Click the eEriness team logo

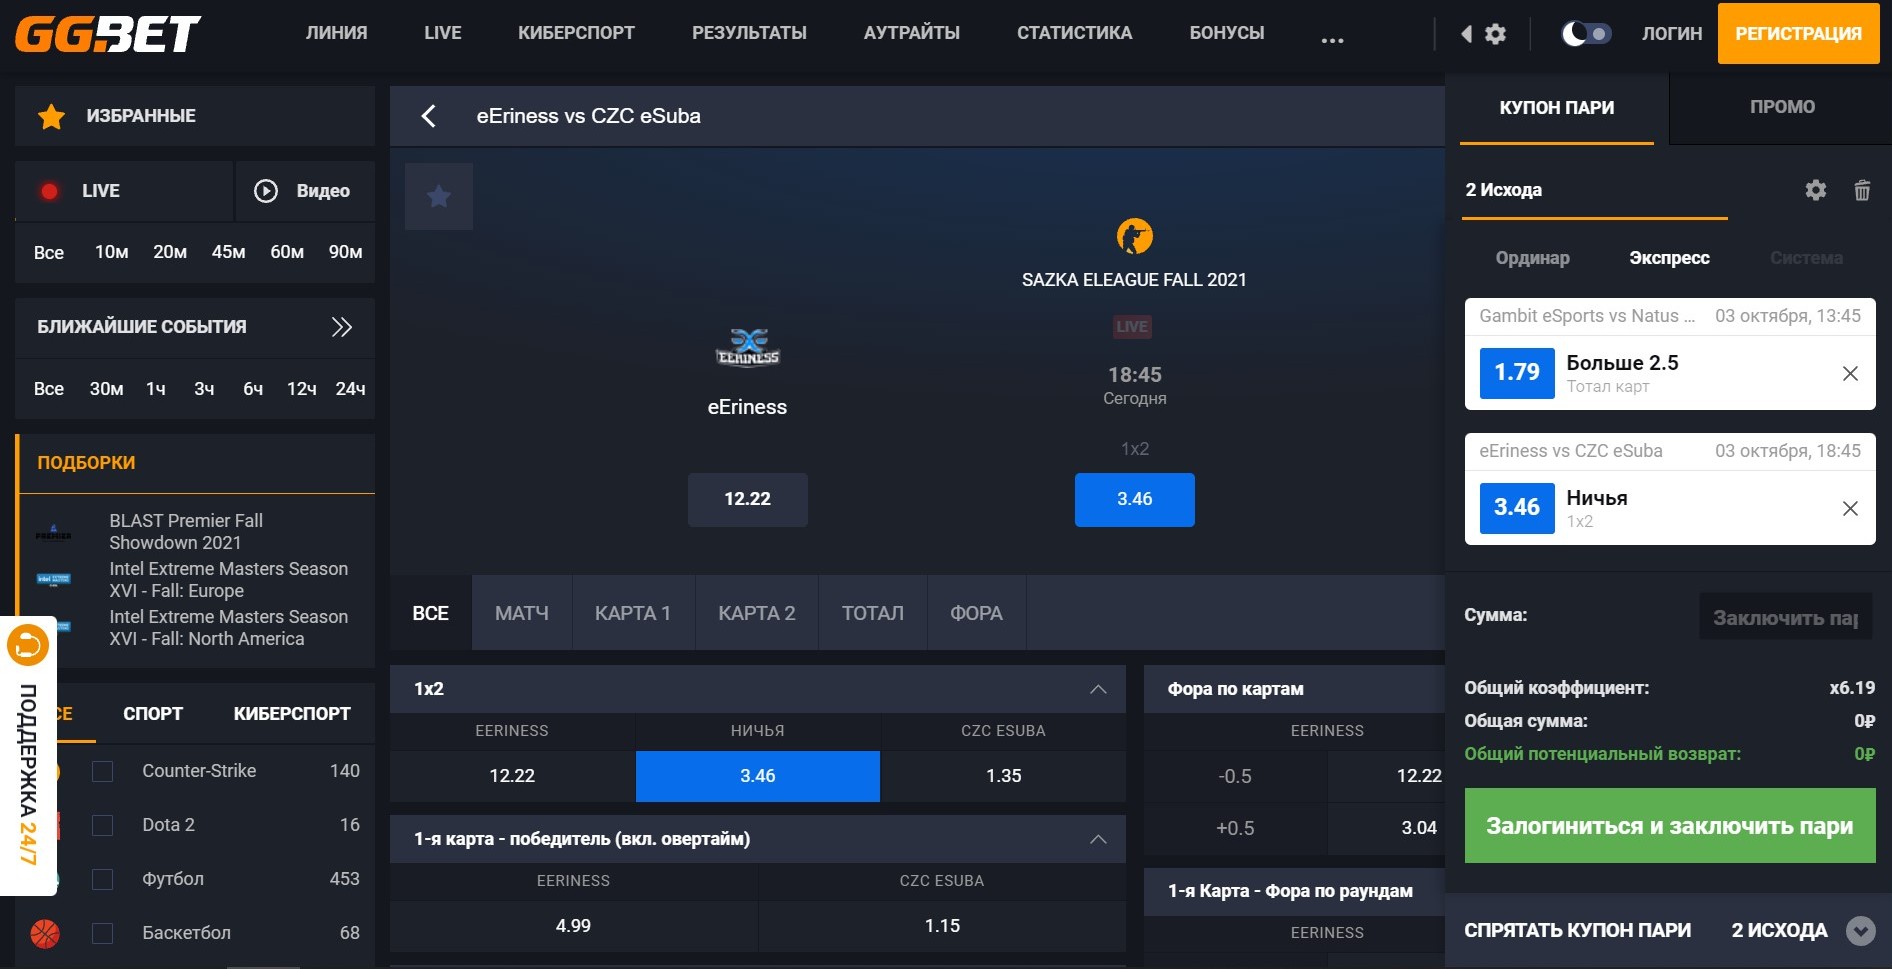click(x=747, y=348)
